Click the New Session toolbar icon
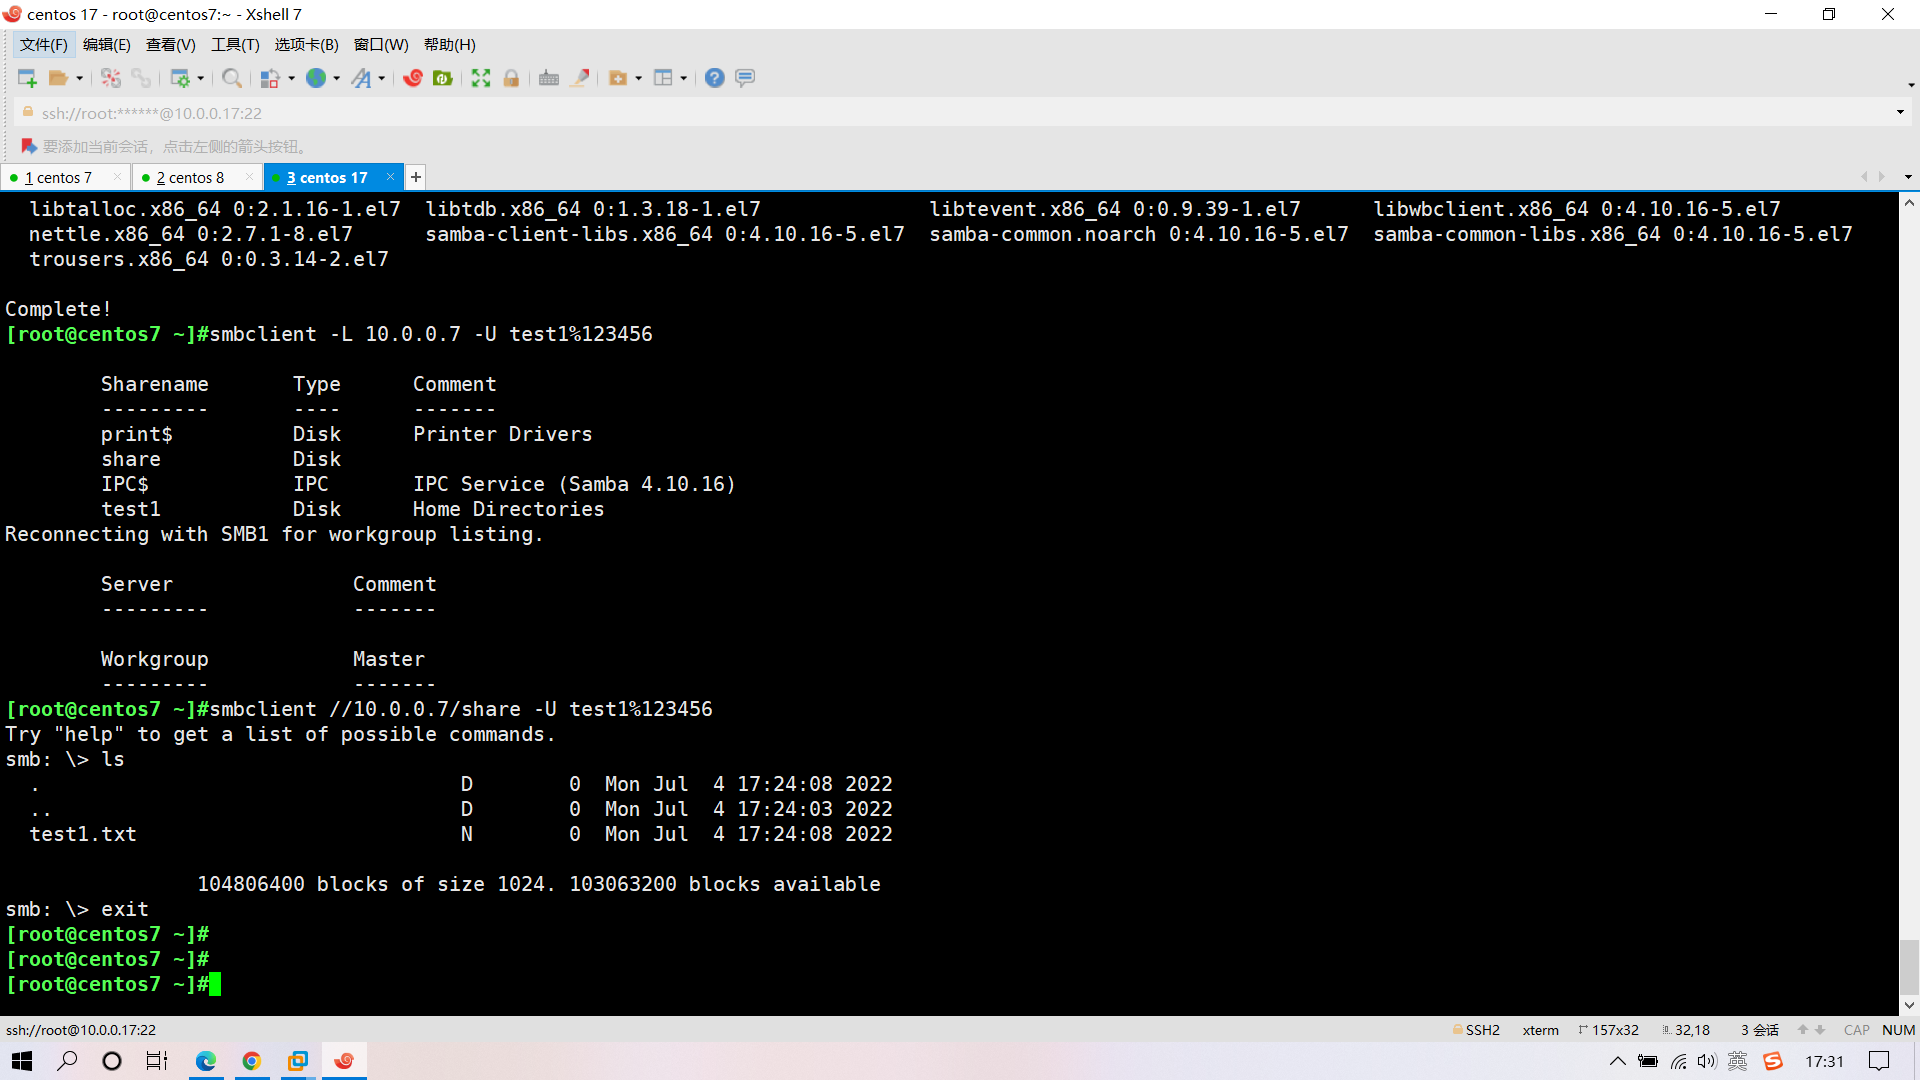 pyautogui.click(x=27, y=78)
